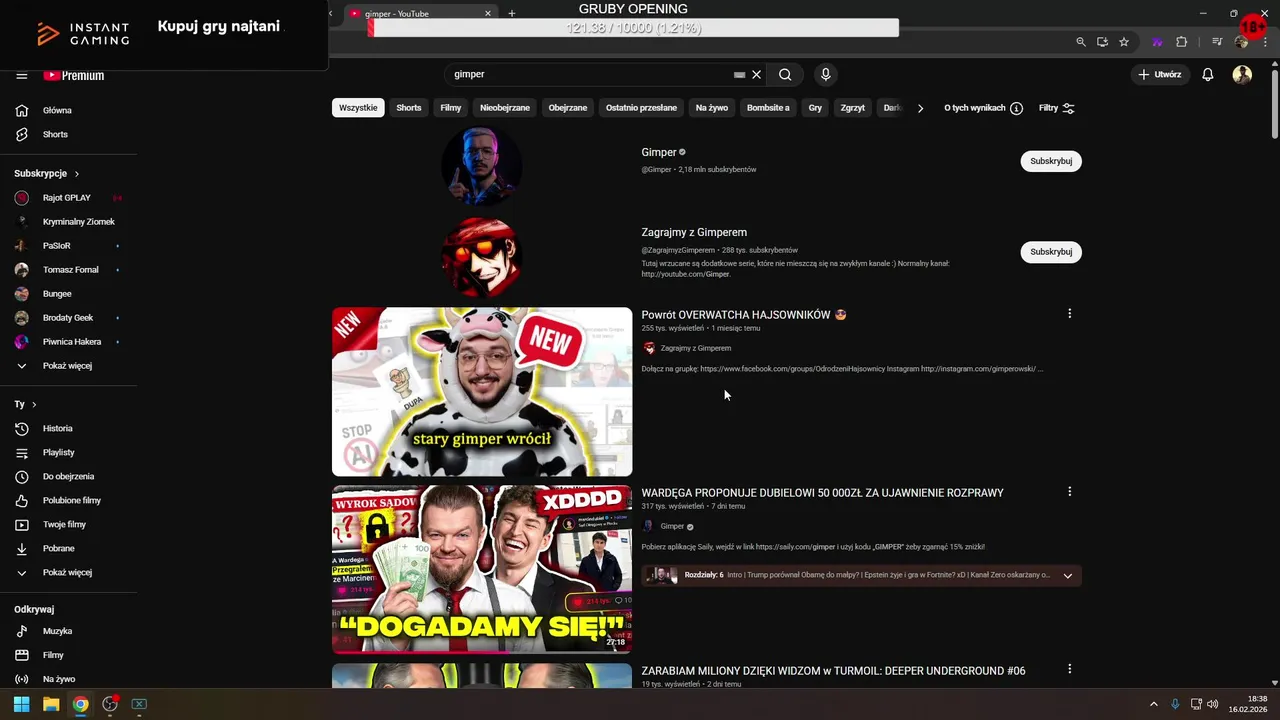1280x720 pixels.
Task: Open the Chrome profile avatar
Action: pyautogui.click(x=1241, y=42)
